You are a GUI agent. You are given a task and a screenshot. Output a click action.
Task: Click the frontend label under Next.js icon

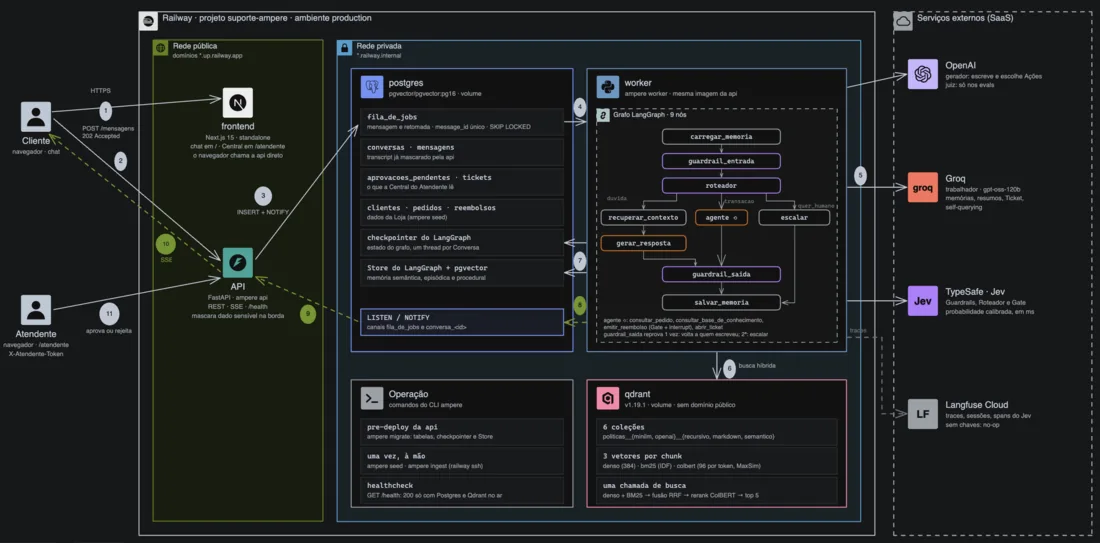coord(238,128)
